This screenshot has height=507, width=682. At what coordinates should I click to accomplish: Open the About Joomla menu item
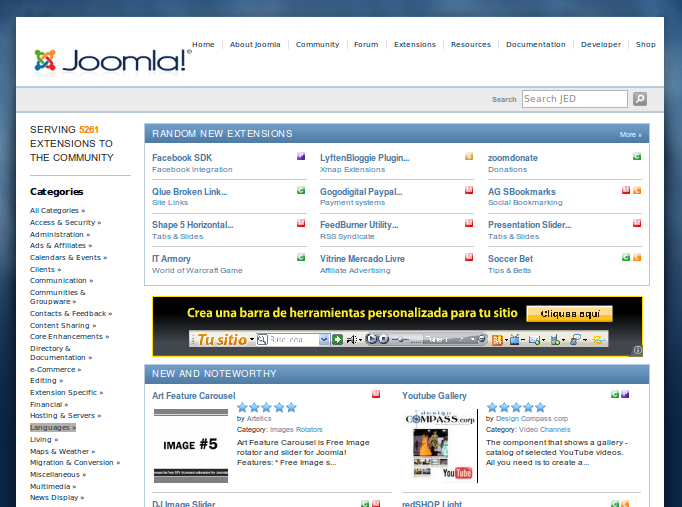[x=255, y=44]
